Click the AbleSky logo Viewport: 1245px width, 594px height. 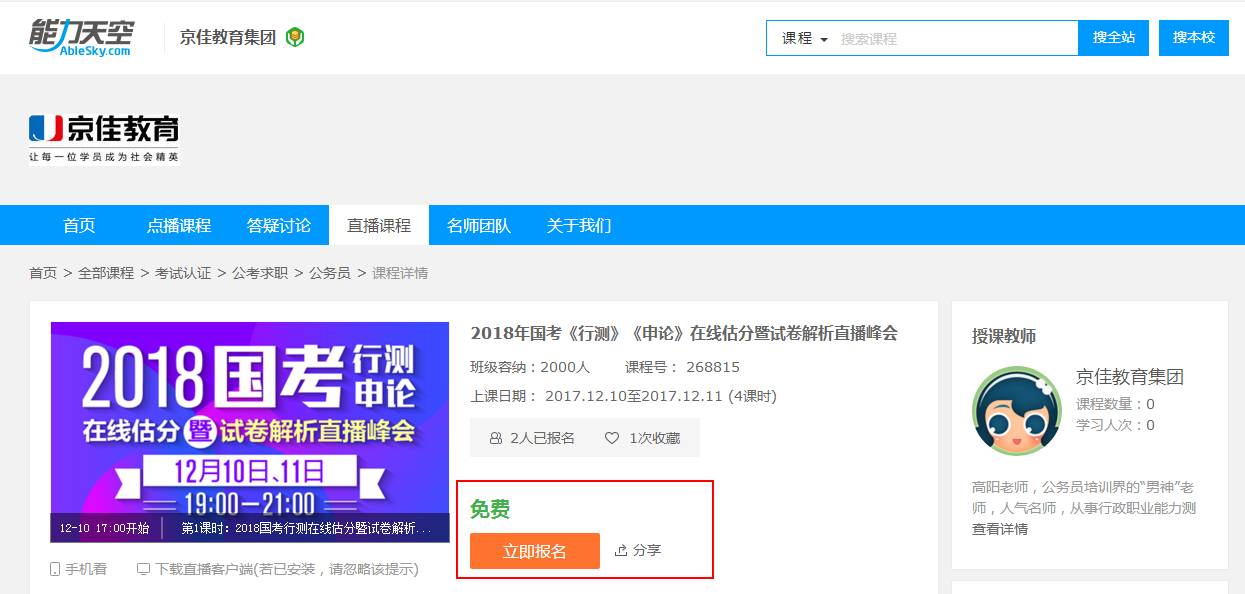click(x=80, y=37)
